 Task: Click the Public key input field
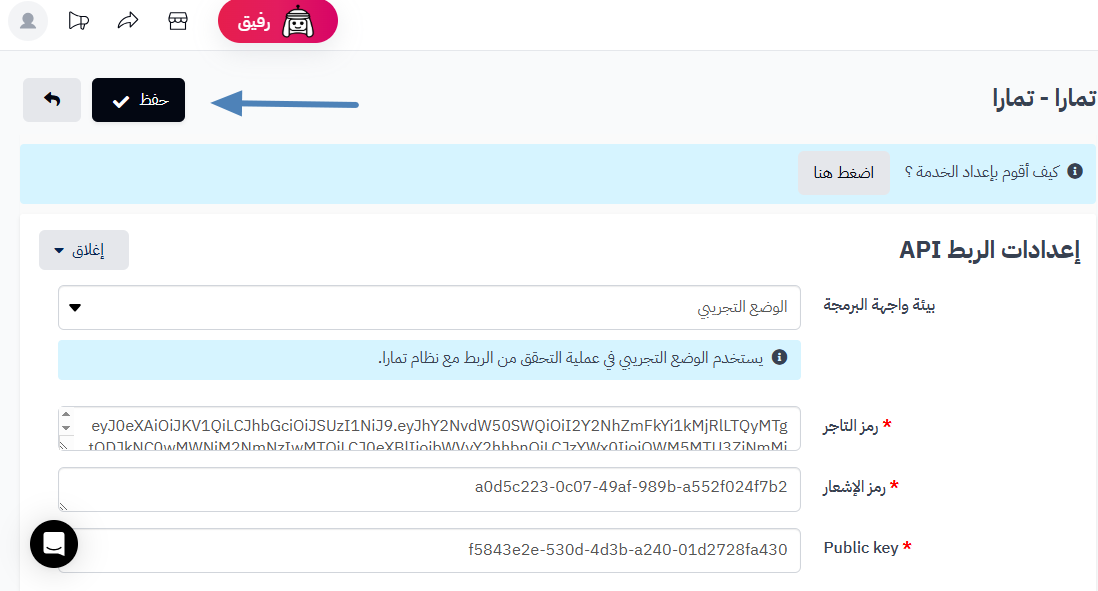(429, 550)
